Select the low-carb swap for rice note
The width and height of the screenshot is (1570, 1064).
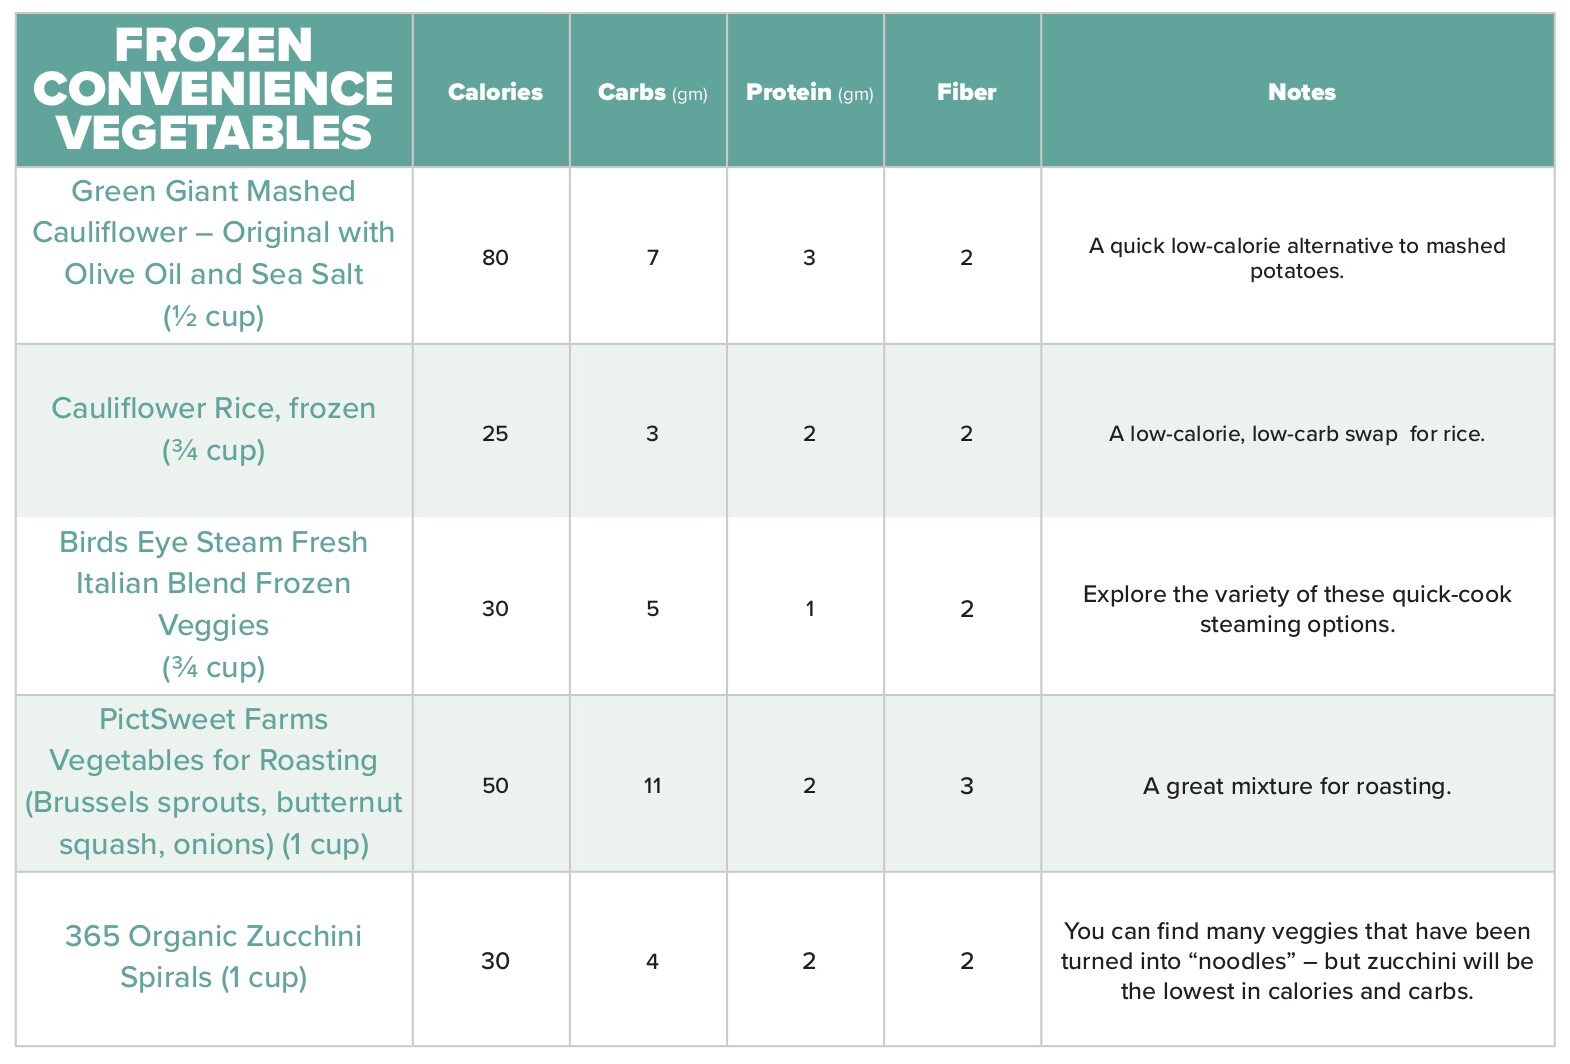(x=1297, y=433)
